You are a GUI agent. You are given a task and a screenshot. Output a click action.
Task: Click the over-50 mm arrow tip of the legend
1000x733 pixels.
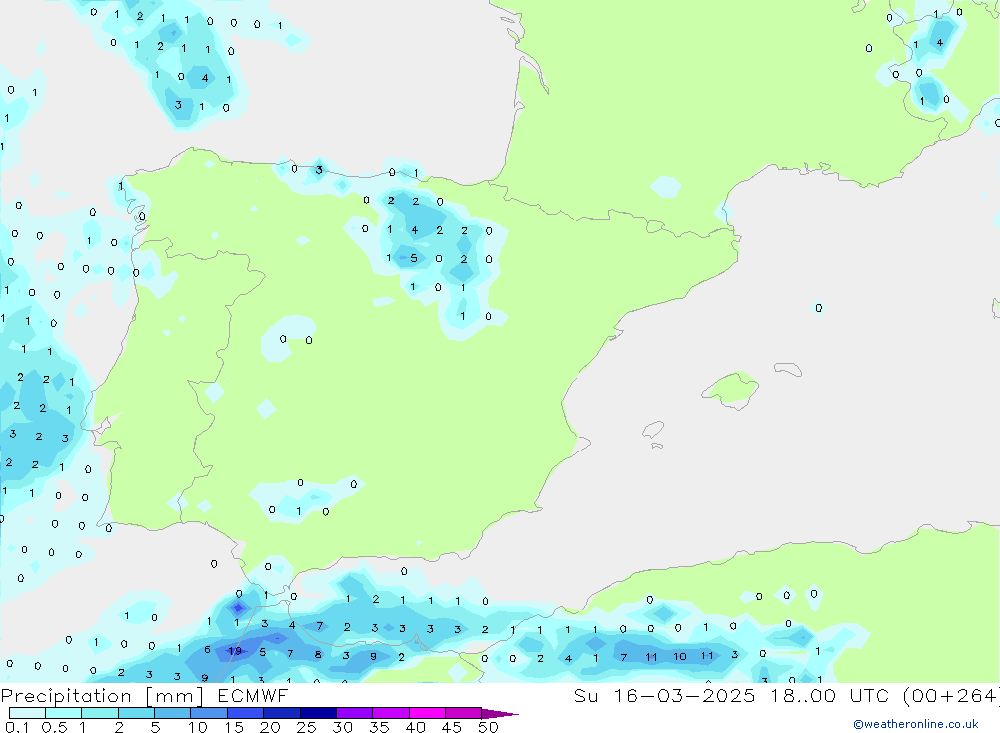pyautogui.click(x=500, y=714)
